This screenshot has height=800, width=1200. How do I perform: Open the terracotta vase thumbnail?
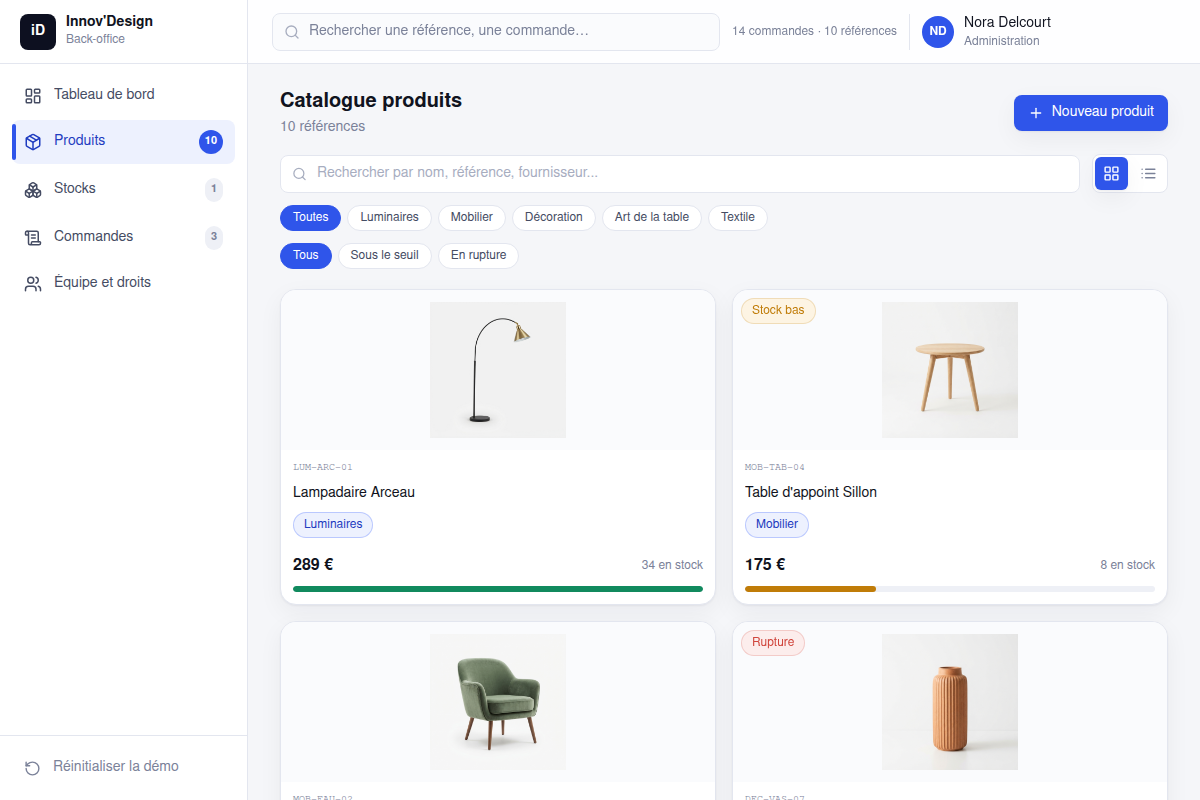[x=950, y=702]
